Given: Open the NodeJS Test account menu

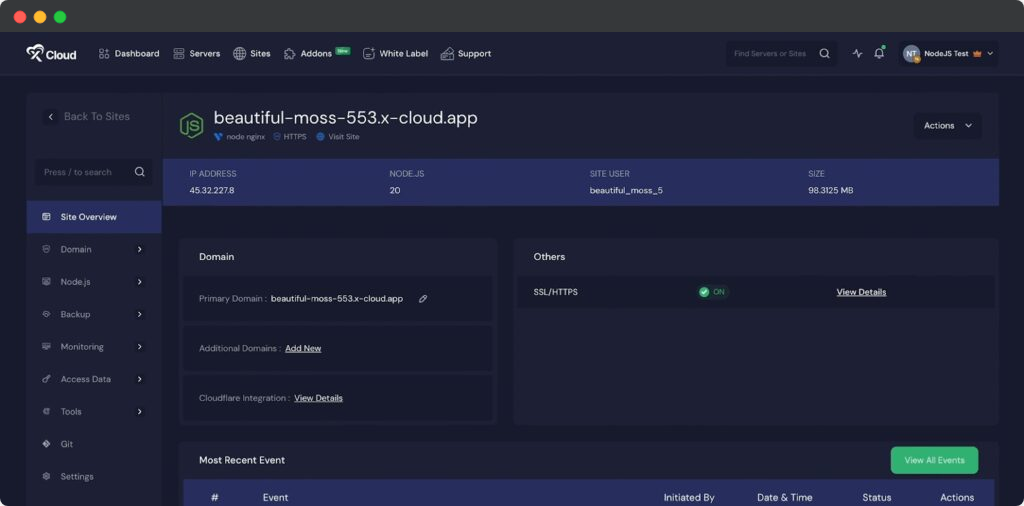Looking at the screenshot, I should (947, 54).
